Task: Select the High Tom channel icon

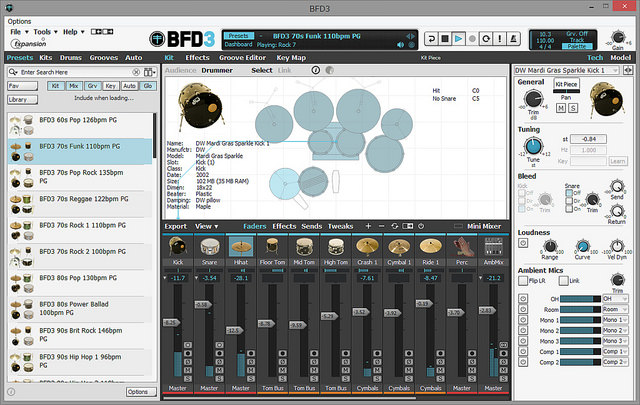Action: pos(336,247)
